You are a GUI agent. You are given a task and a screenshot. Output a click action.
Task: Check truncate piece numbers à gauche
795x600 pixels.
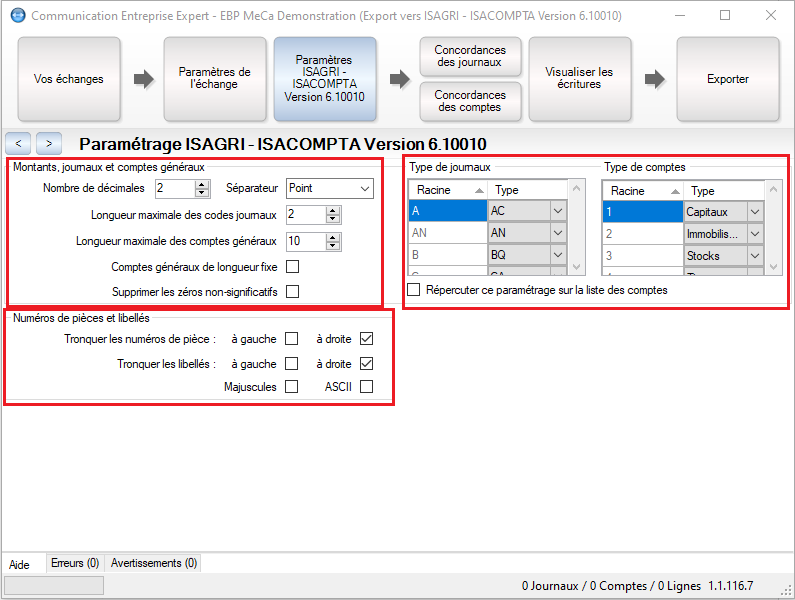tap(292, 338)
